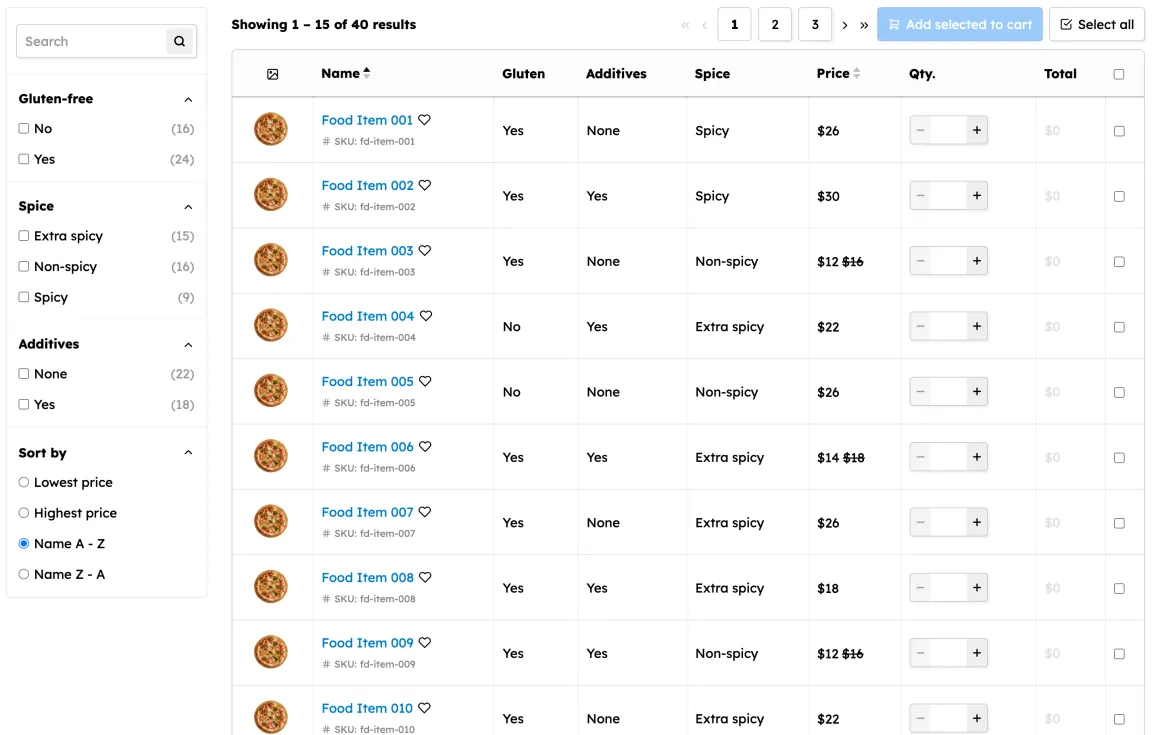This screenshot has width=1152, height=735.
Task: Click the search magnifier icon
Action: coord(179,41)
